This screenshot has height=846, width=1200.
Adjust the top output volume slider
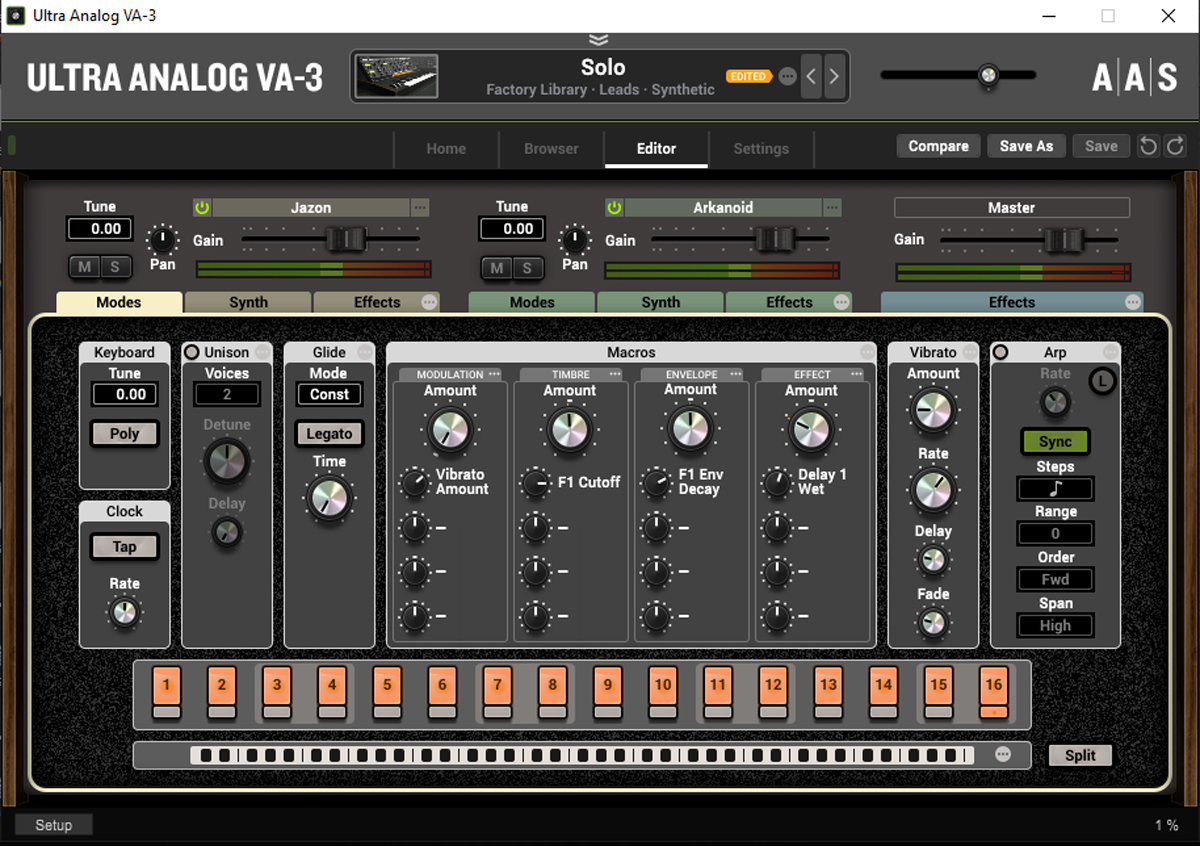(x=987, y=75)
